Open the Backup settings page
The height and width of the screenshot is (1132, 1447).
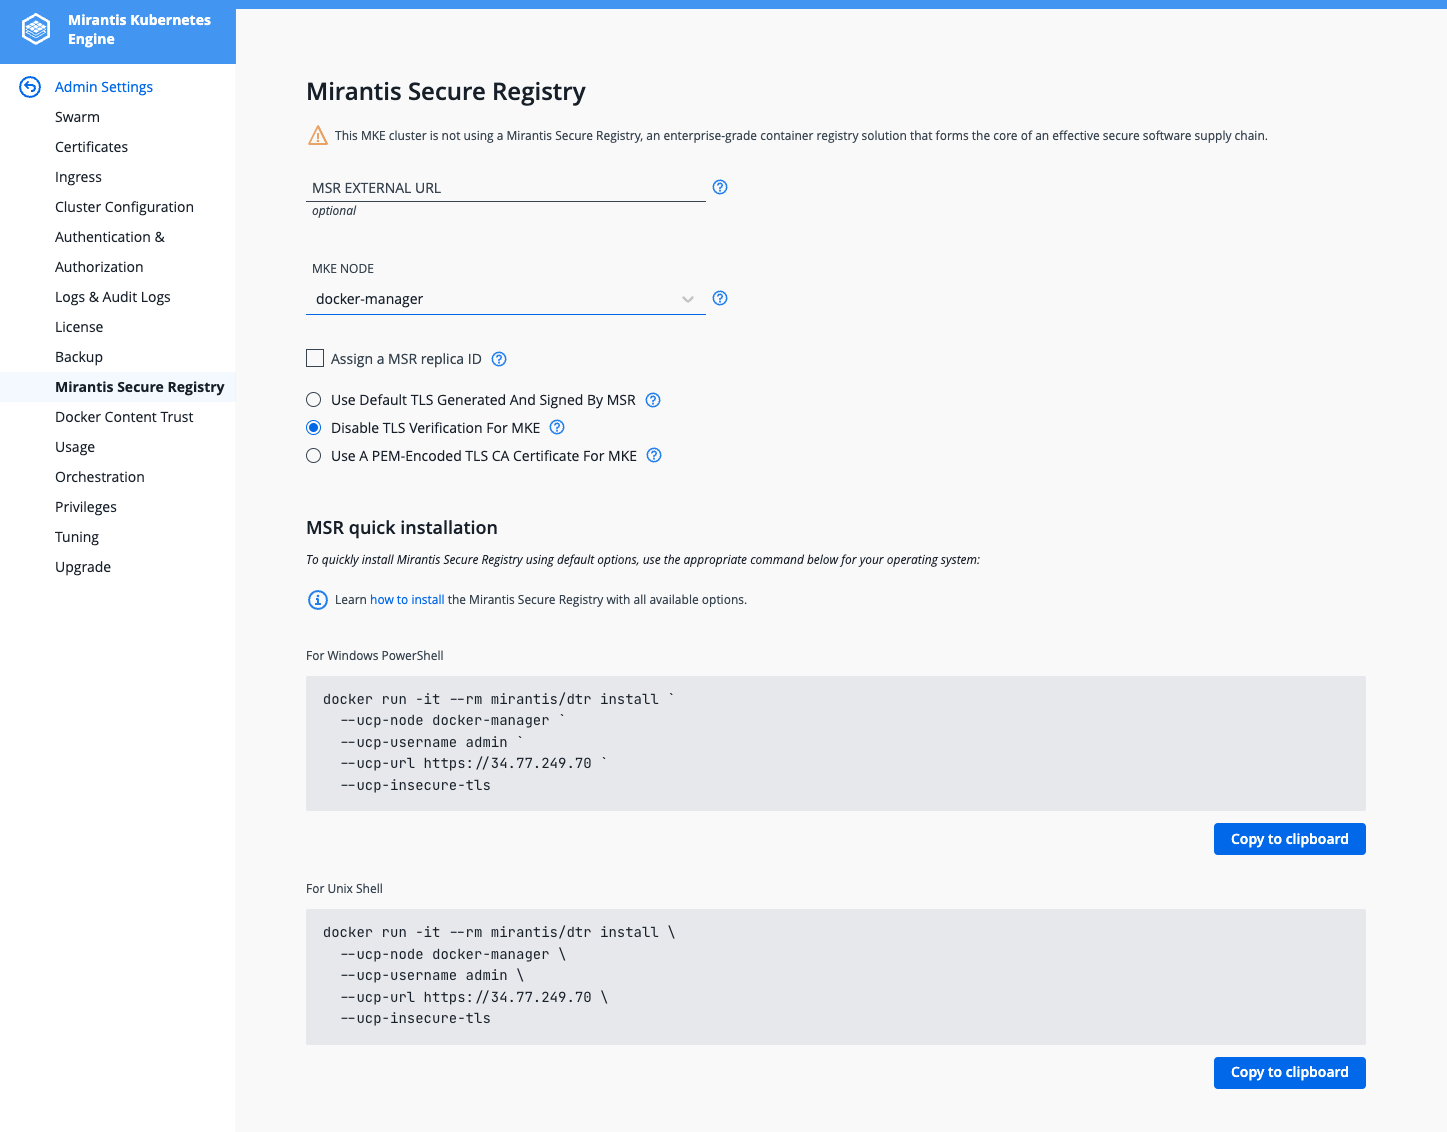[x=79, y=357]
